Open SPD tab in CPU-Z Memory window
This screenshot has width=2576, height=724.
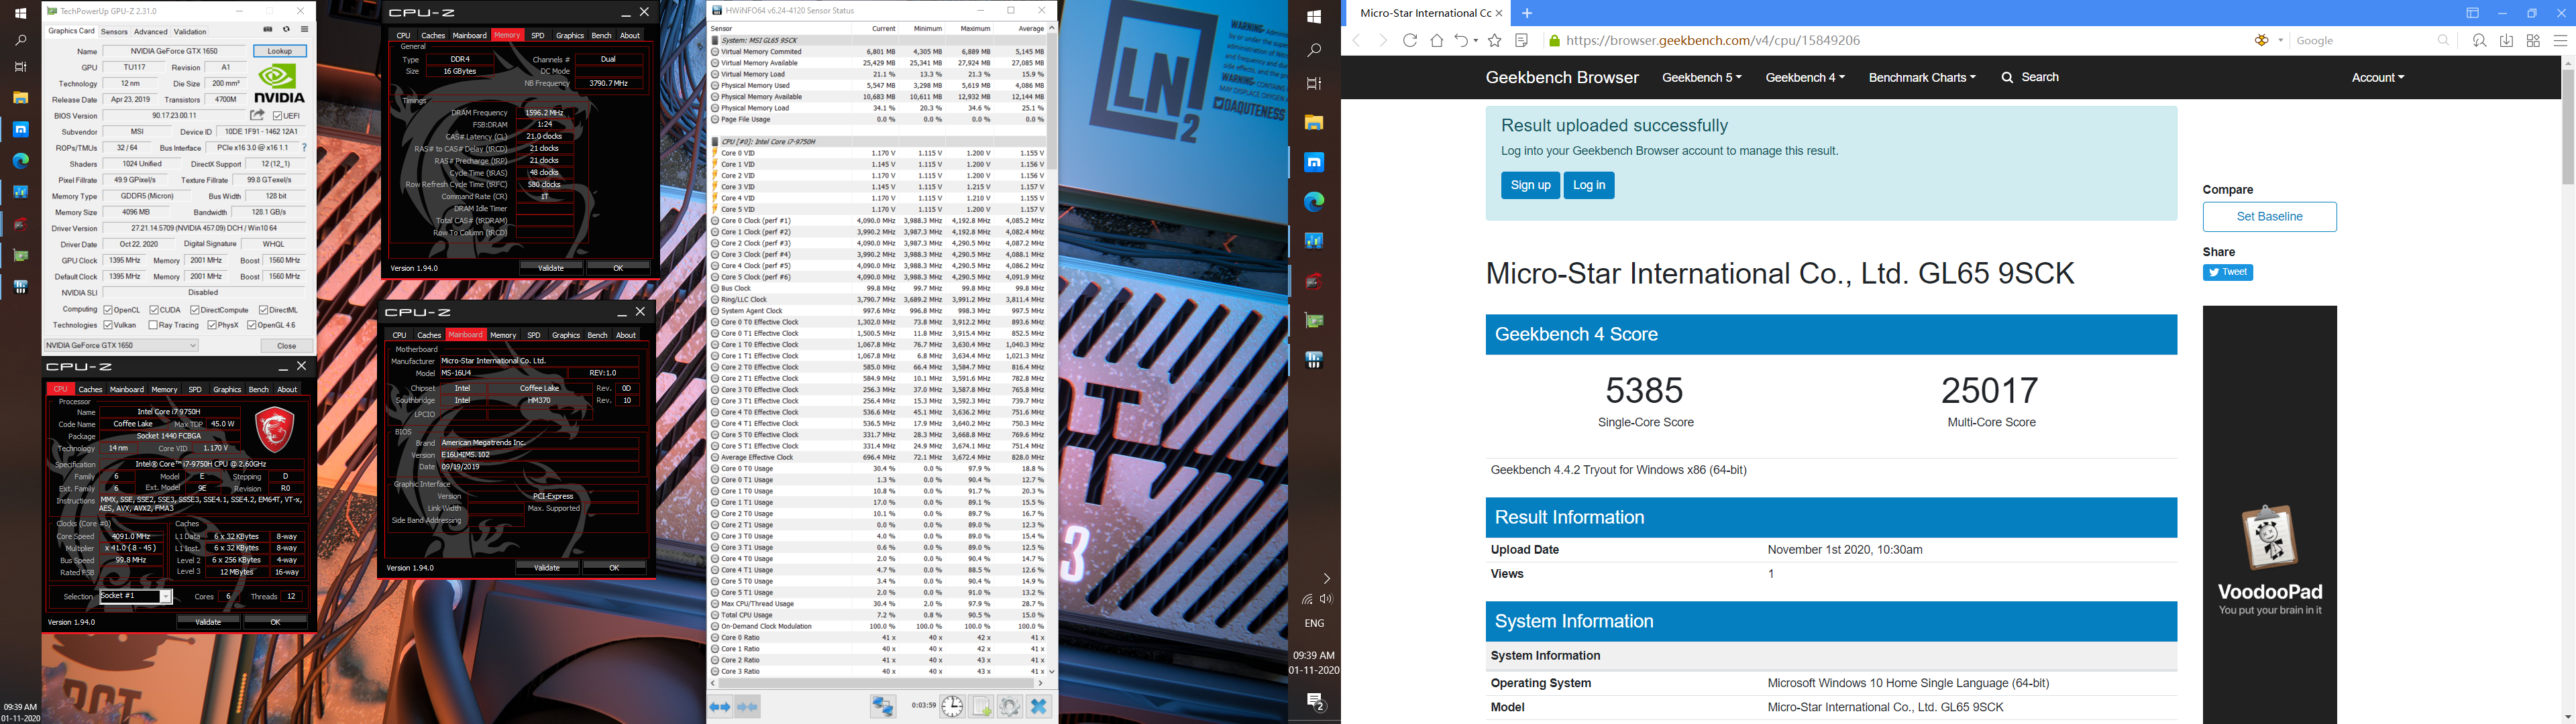click(x=538, y=36)
